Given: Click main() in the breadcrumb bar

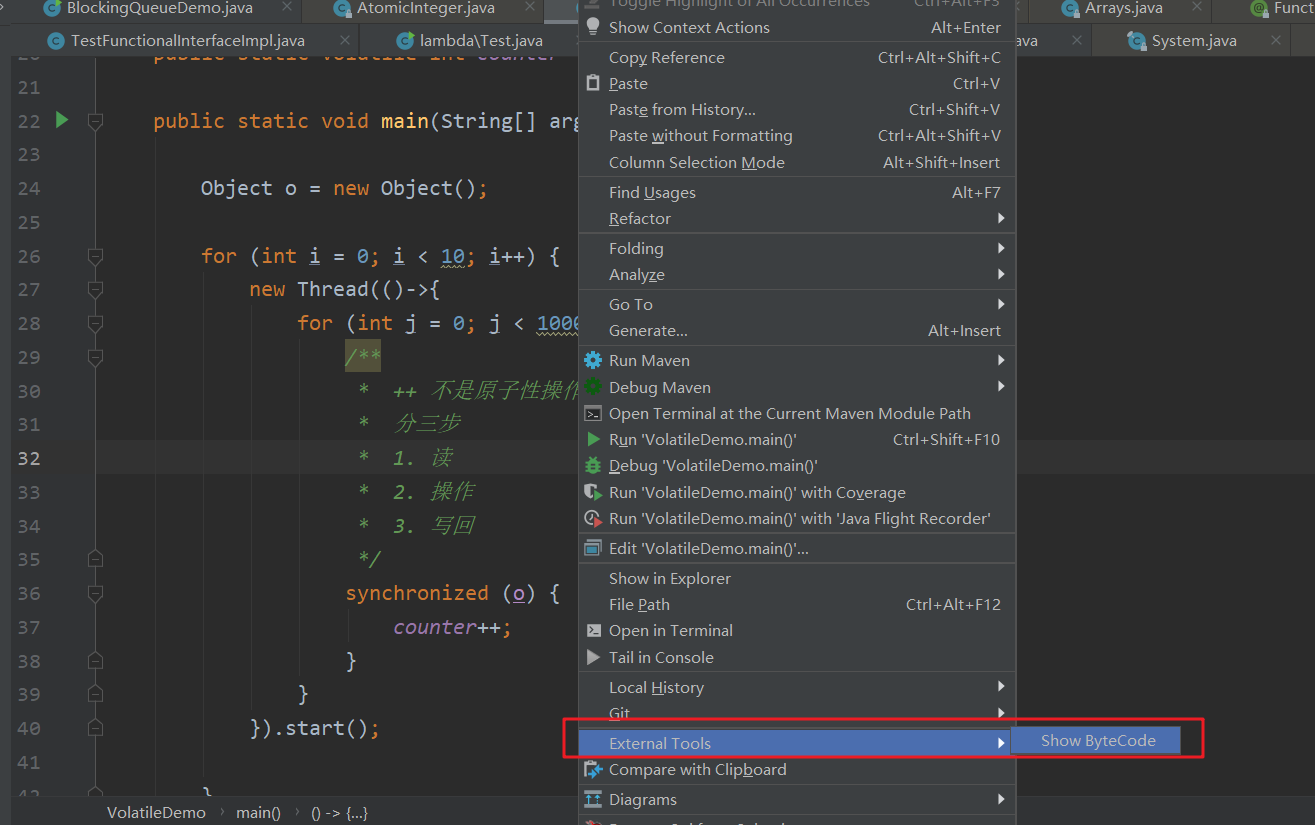Looking at the screenshot, I should (258, 812).
